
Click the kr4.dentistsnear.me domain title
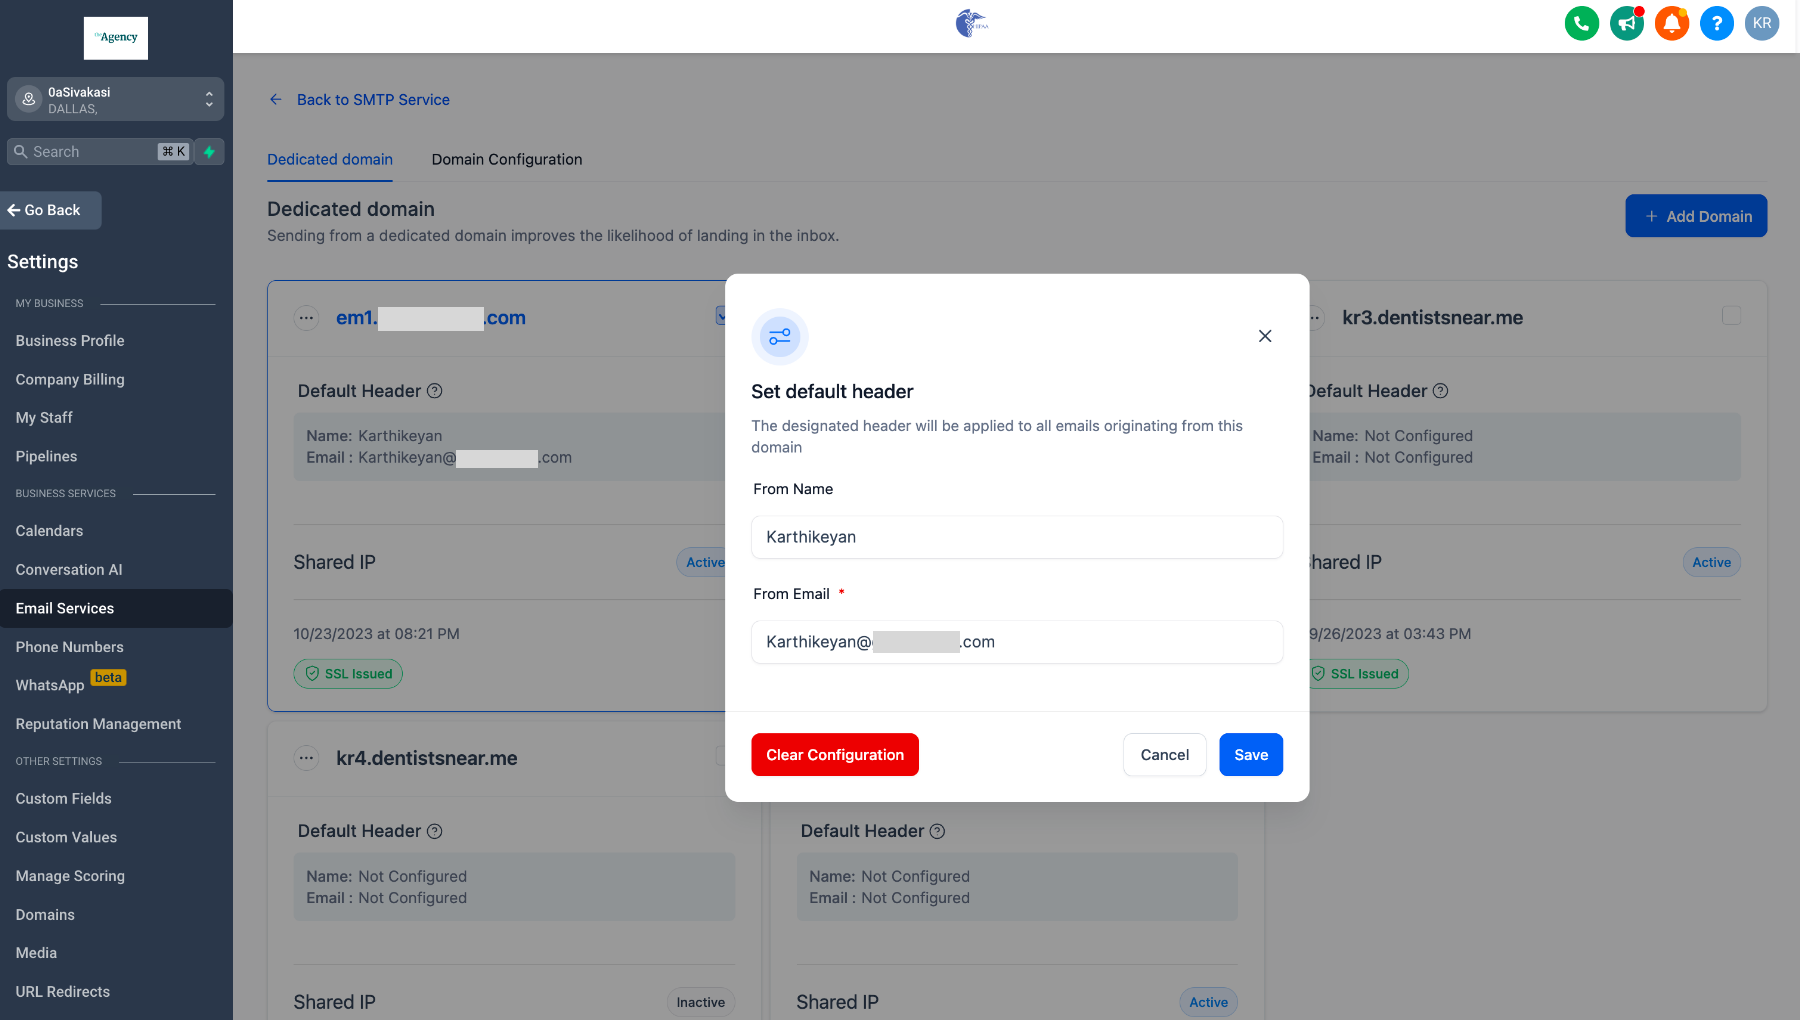coord(427,758)
